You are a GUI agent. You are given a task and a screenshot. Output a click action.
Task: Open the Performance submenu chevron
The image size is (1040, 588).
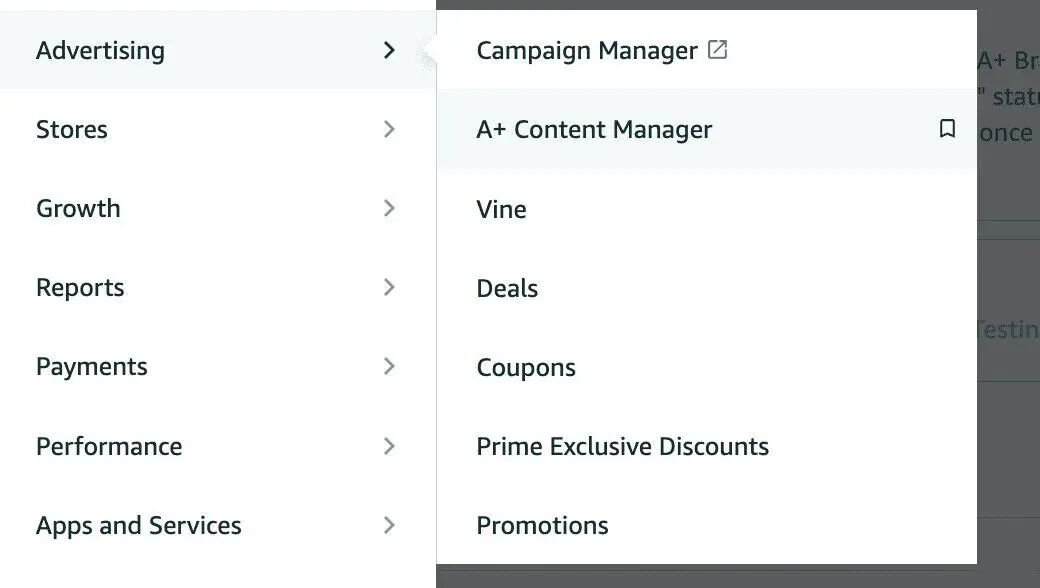point(390,446)
